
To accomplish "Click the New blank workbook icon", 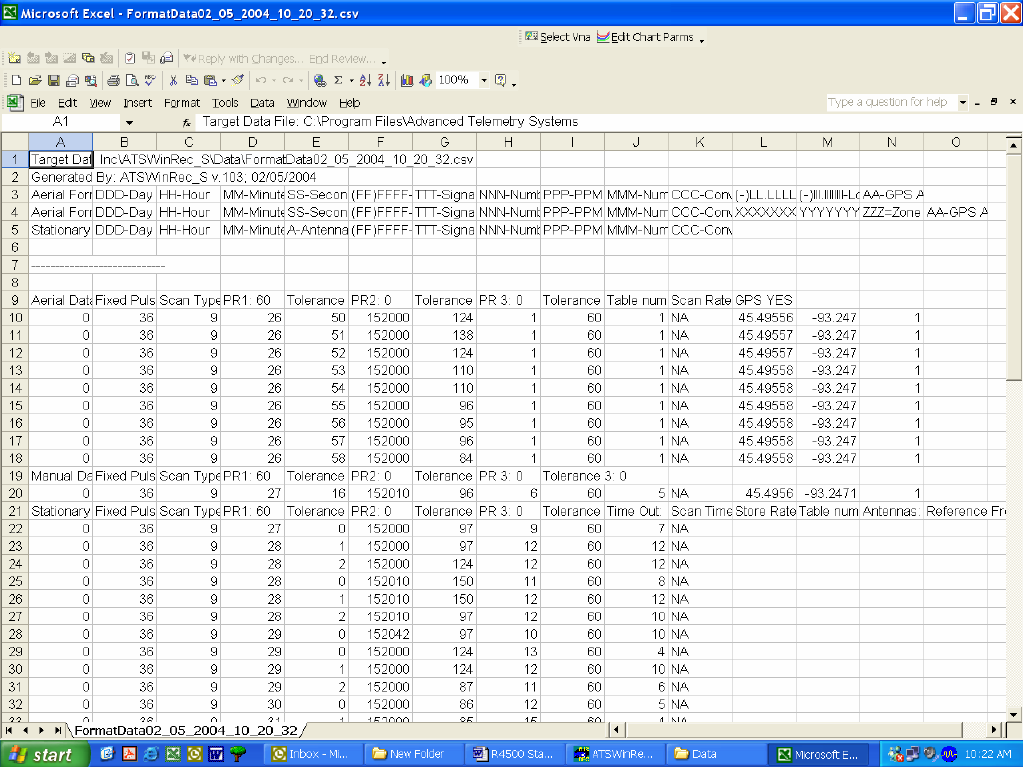I will [15, 80].
